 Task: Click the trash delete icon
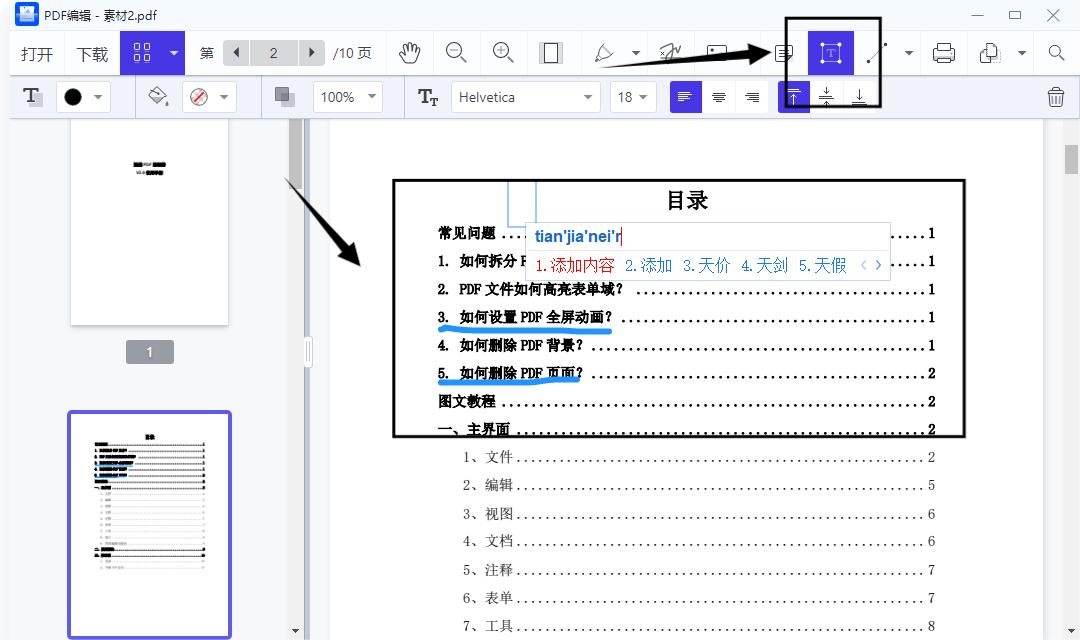point(1057,97)
